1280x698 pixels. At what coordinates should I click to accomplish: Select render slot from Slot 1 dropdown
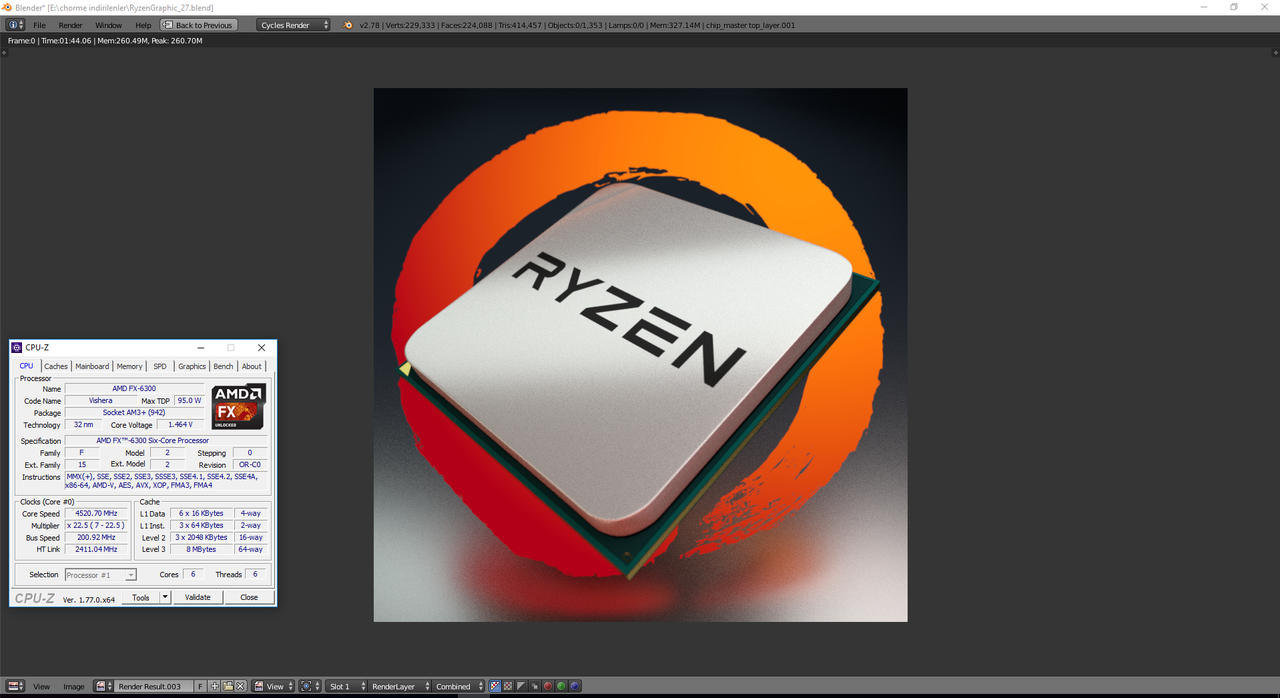346,686
